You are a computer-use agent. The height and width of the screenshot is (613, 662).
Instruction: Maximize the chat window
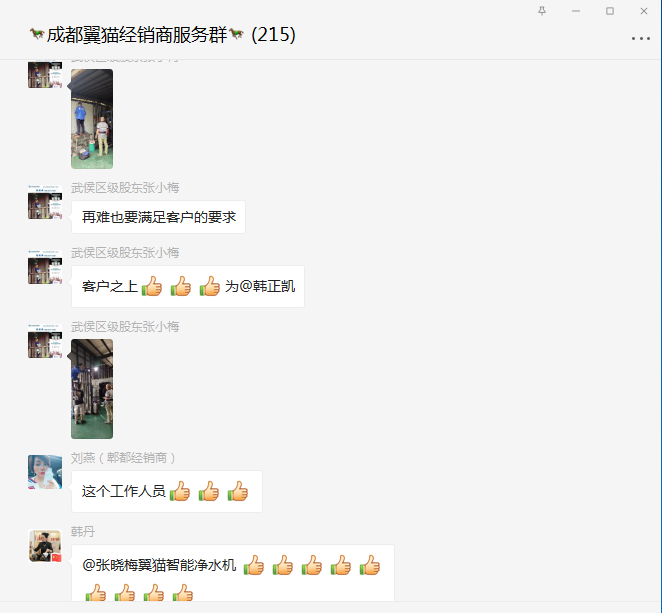coord(610,11)
